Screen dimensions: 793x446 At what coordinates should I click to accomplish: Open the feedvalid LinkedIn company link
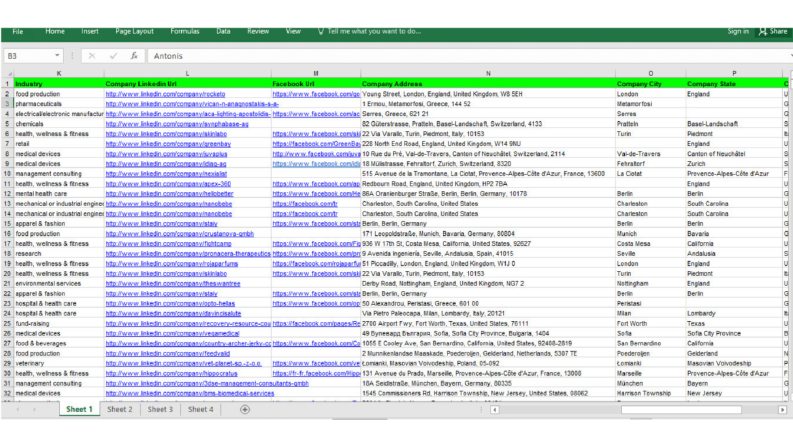click(168, 353)
